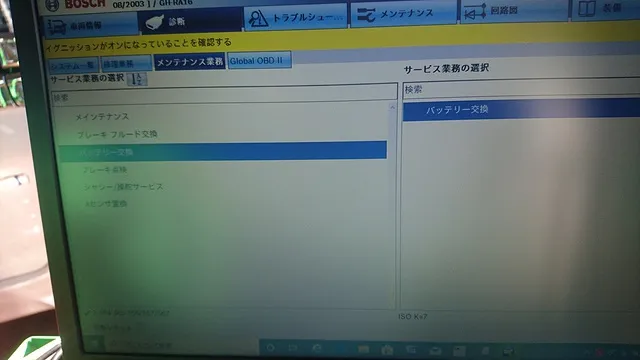Select the highlighted バッテリー交換 item in the left list

click(x=222, y=151)
